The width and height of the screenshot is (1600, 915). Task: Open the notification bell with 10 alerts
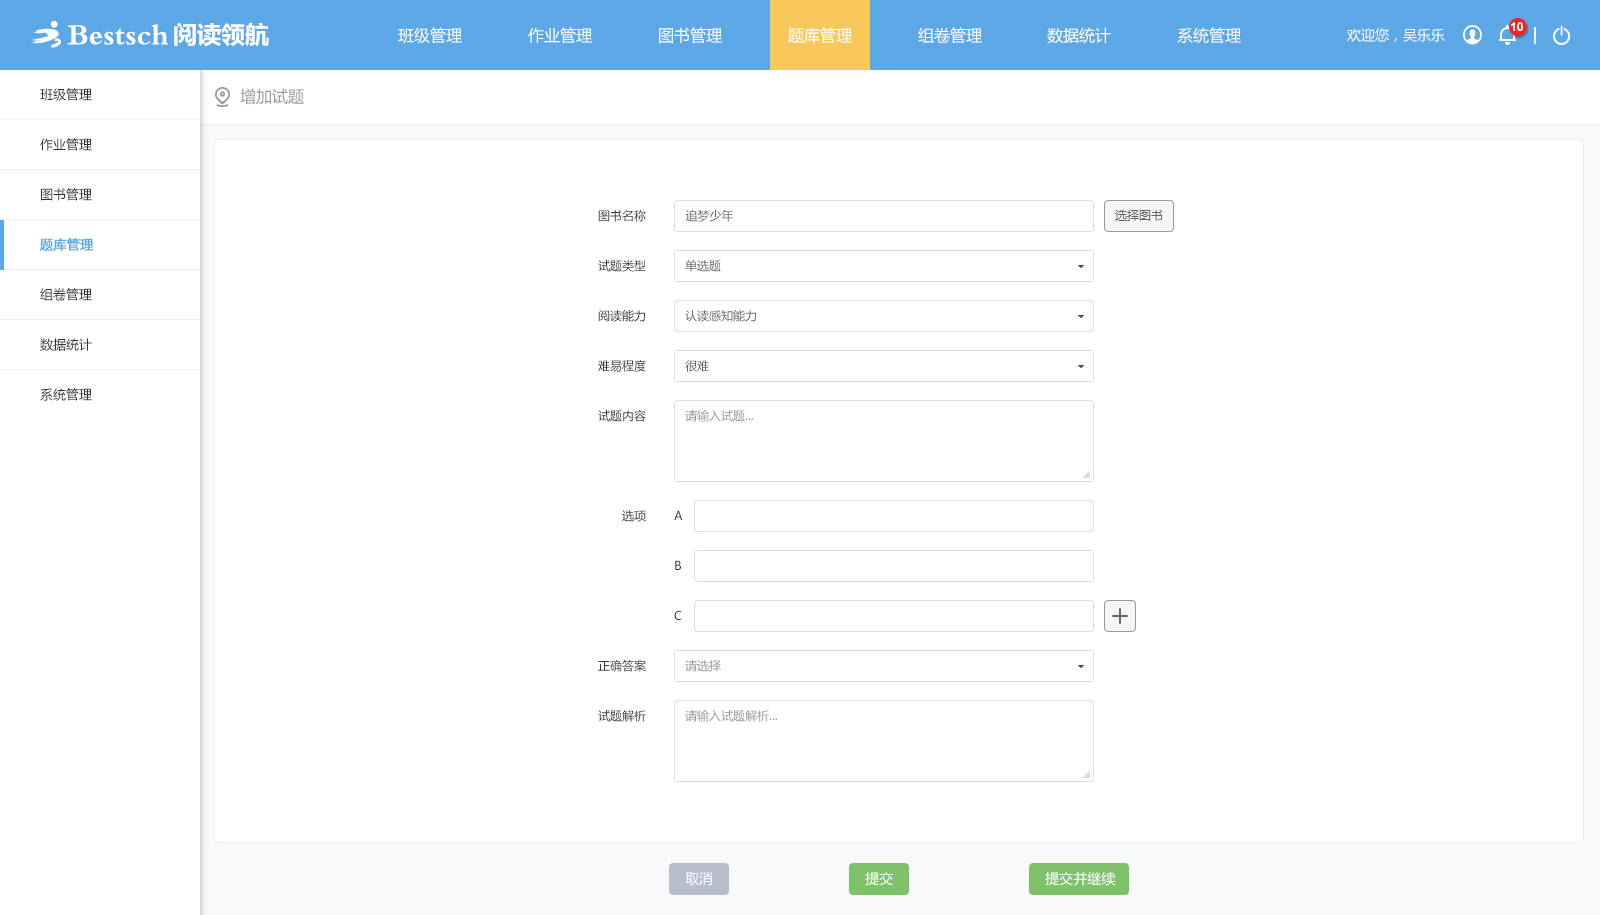[x=1508, y=36]
